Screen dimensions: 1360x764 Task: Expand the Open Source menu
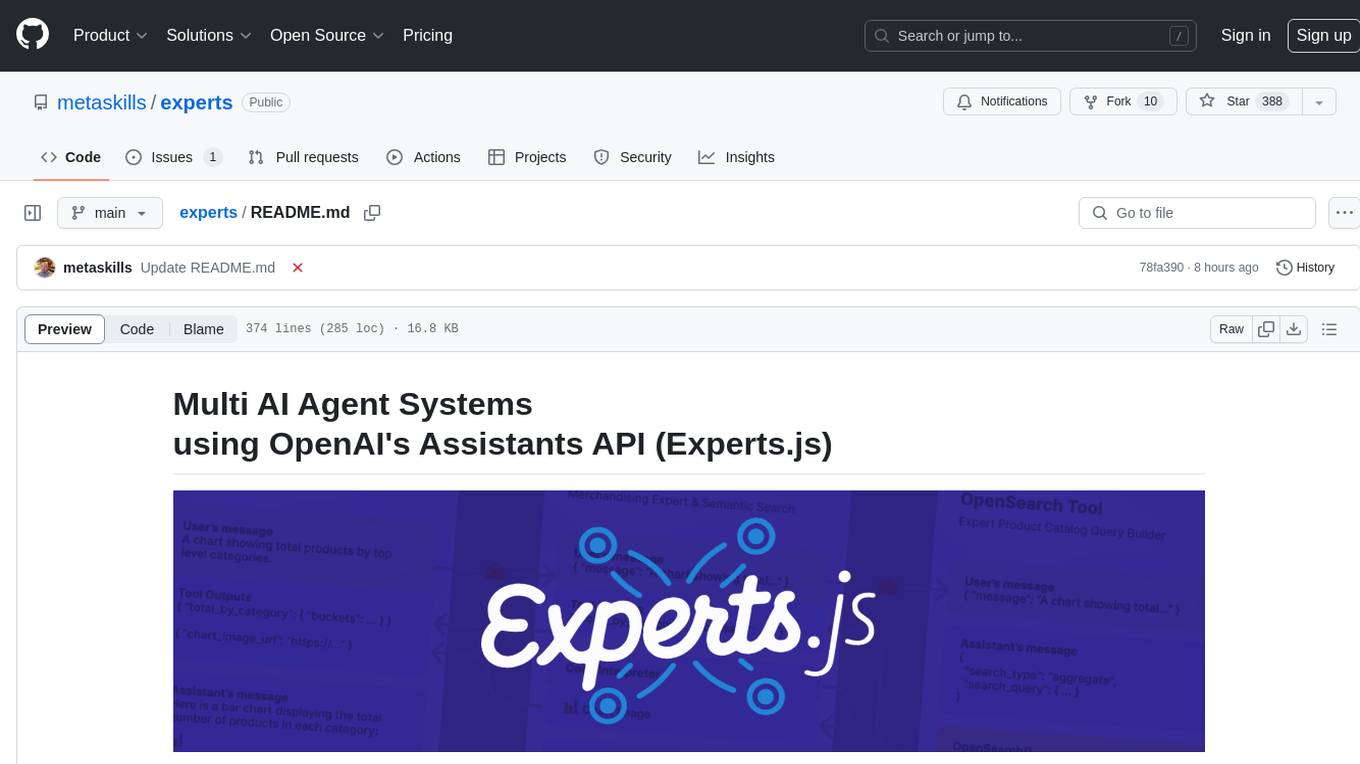pos(327,35)
